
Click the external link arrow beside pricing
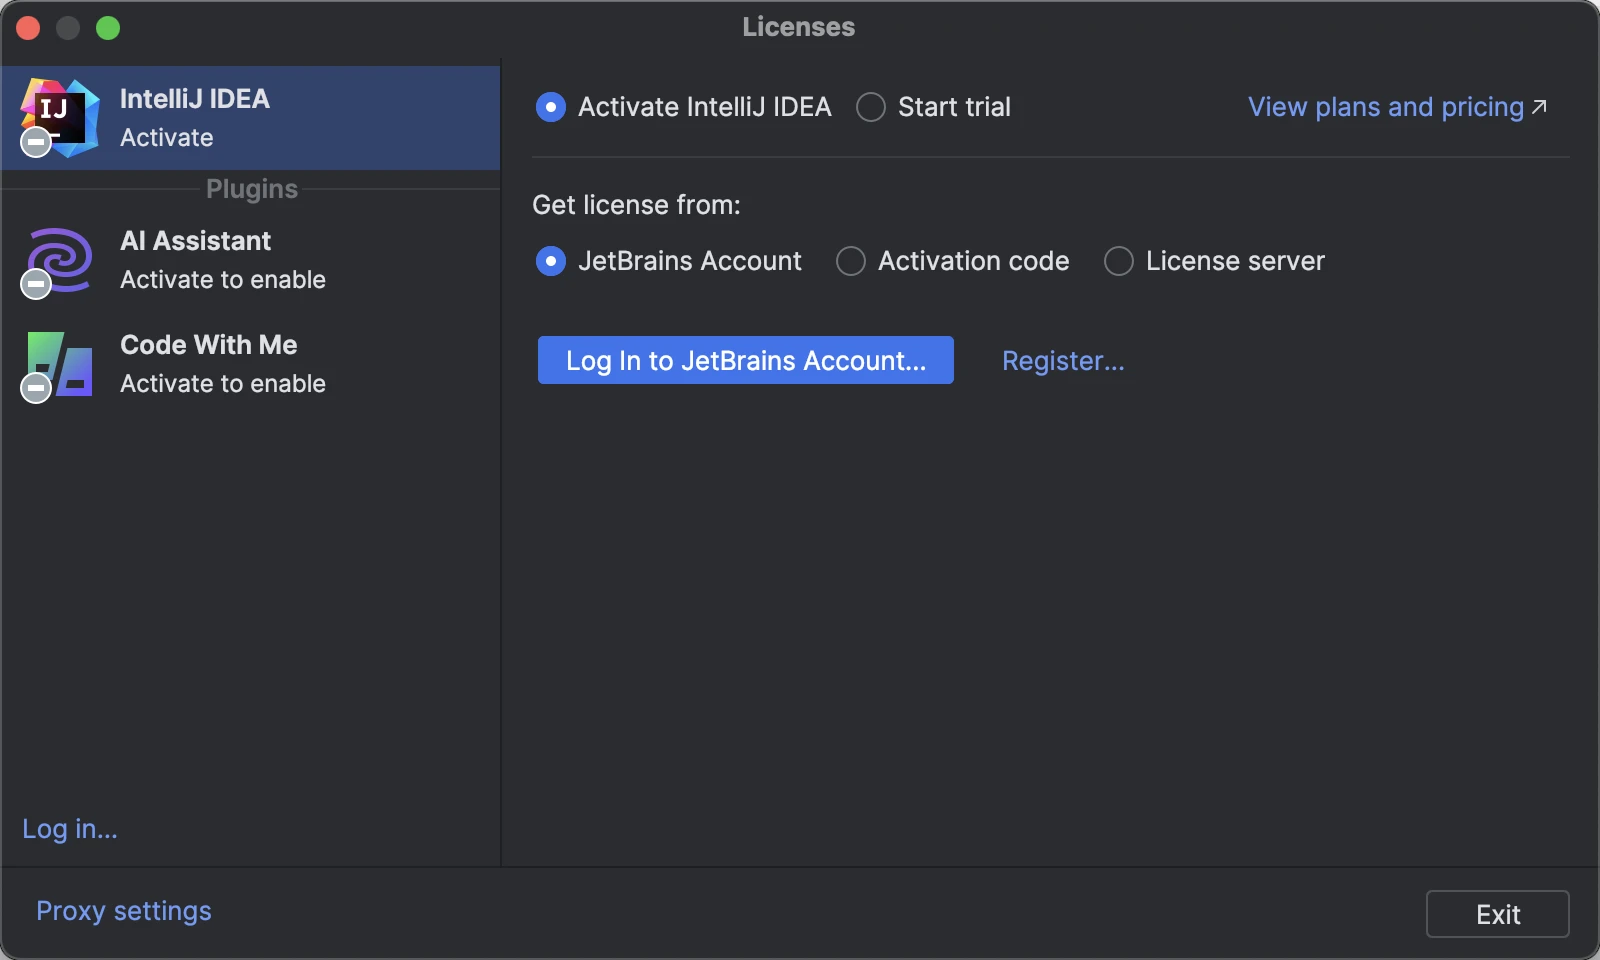tap(1540, 106)
